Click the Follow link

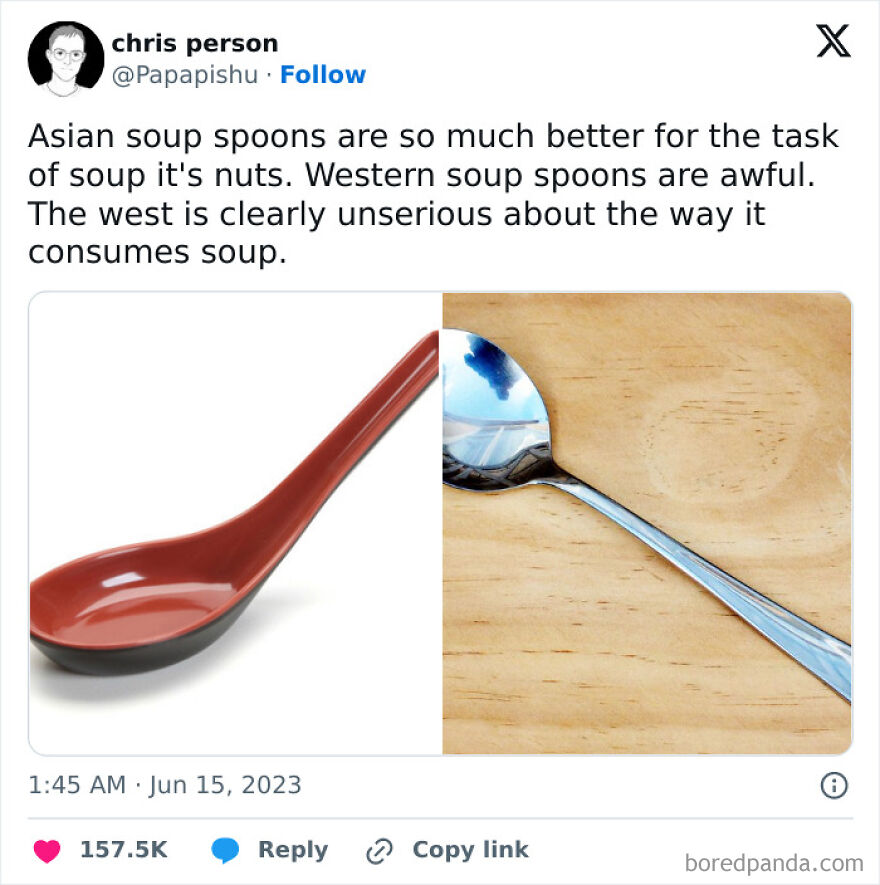click(x=323, y=74)
